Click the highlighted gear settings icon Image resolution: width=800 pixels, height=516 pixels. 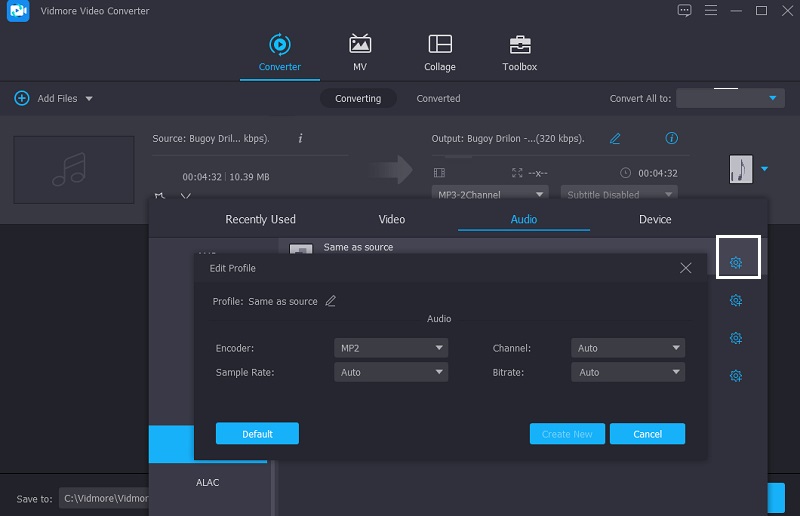coord(735,262)
